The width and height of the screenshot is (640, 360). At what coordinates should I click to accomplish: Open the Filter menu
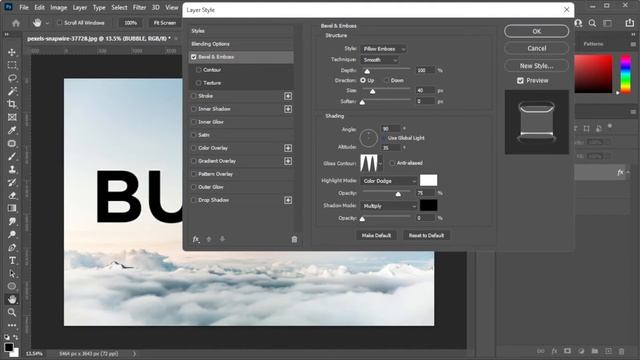pyautogui.click(x=139, y=7)
